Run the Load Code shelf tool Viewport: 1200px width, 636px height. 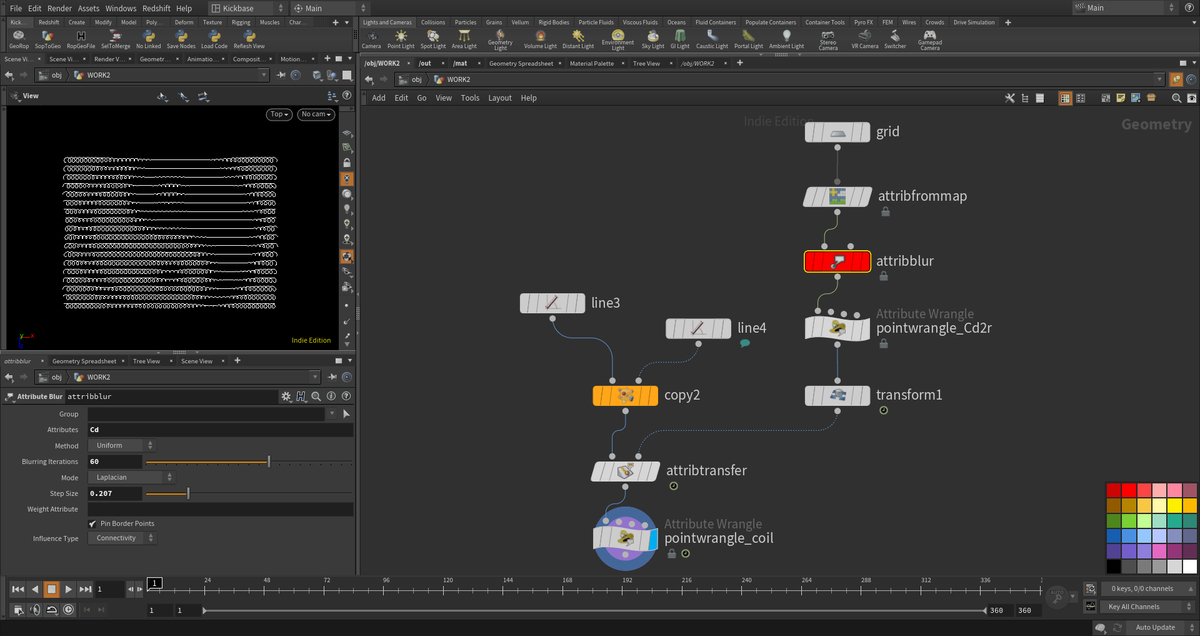pos(214,39)
